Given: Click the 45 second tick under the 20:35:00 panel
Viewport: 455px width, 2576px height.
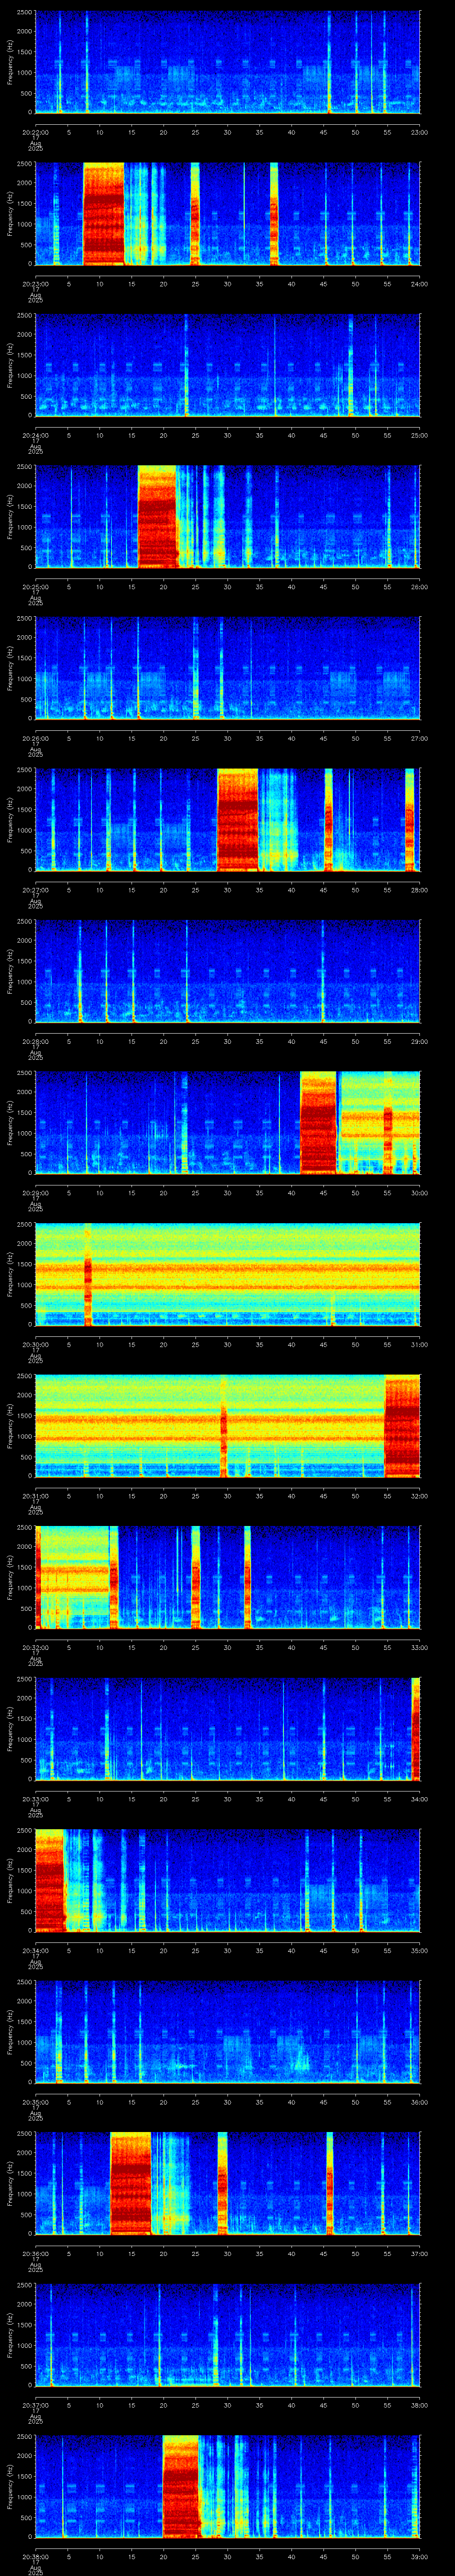Looking at the screenshot, I should pyautogui.click(x=323, y=2102).
